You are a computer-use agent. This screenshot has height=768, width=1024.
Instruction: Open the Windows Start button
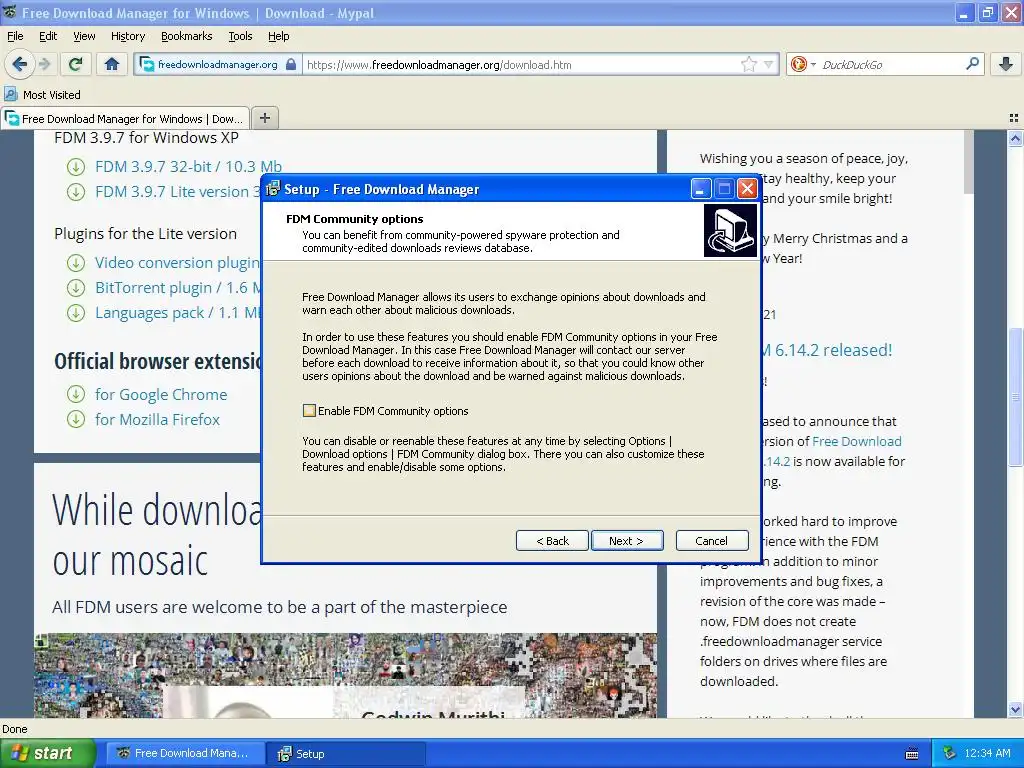[47, 753]
